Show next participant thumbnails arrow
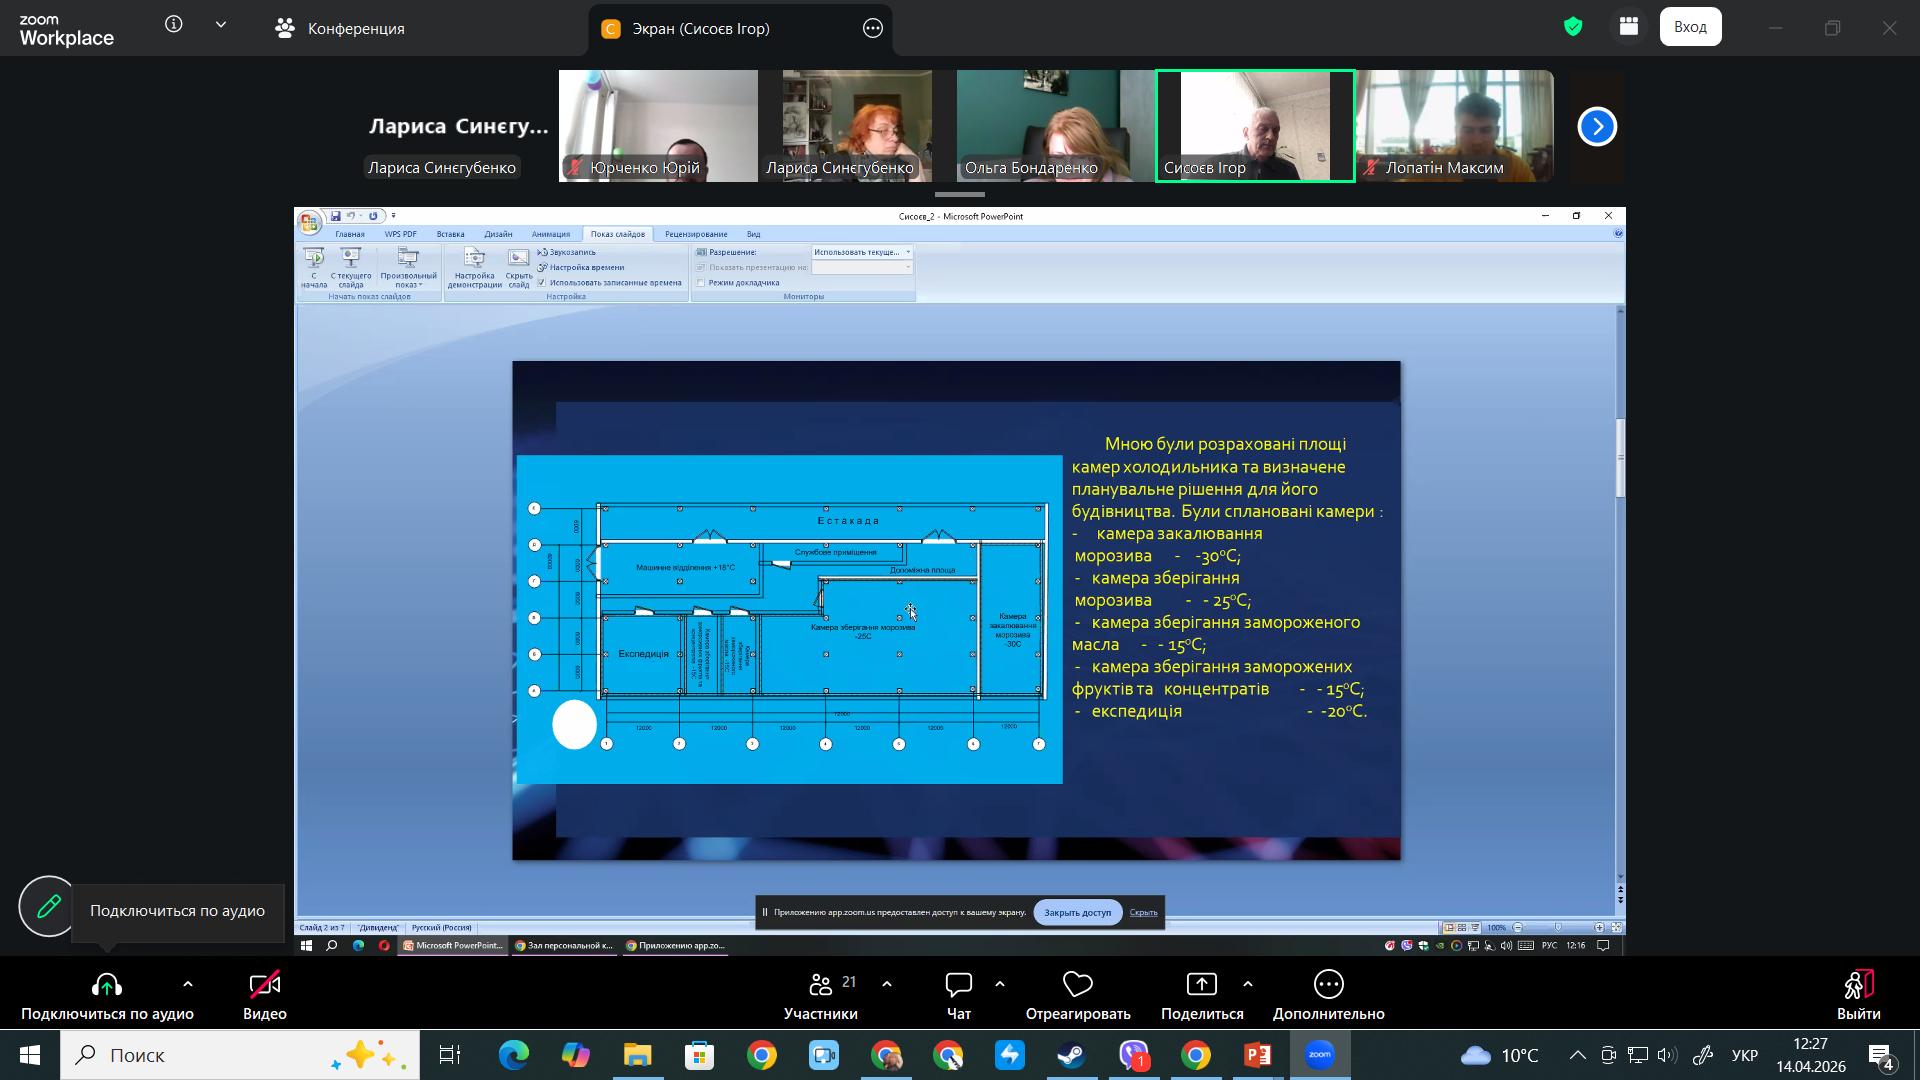Image resolution: width=1920 pixels, height=1080 pixels. 1597,126
